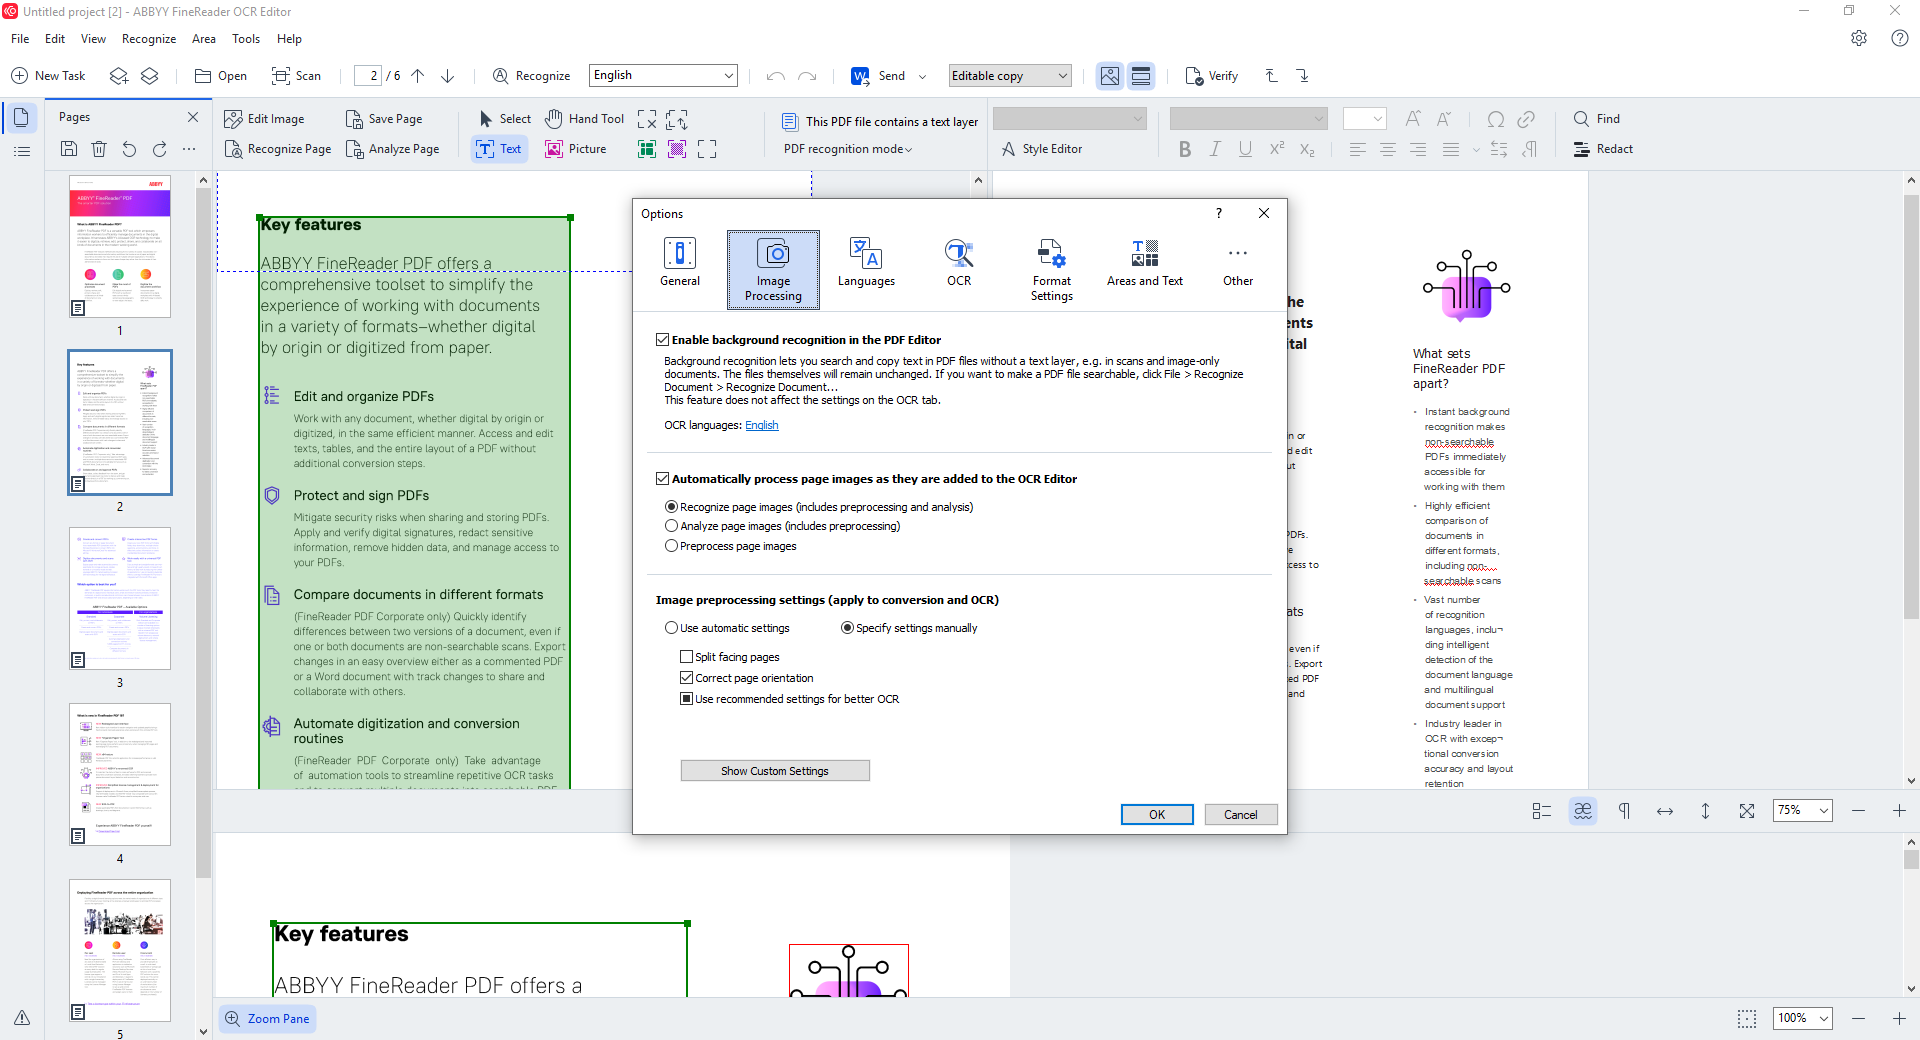Select Recognize page images radio option
The height and width of the screenshot is (1040, 1920).
(x=672, y=507)
